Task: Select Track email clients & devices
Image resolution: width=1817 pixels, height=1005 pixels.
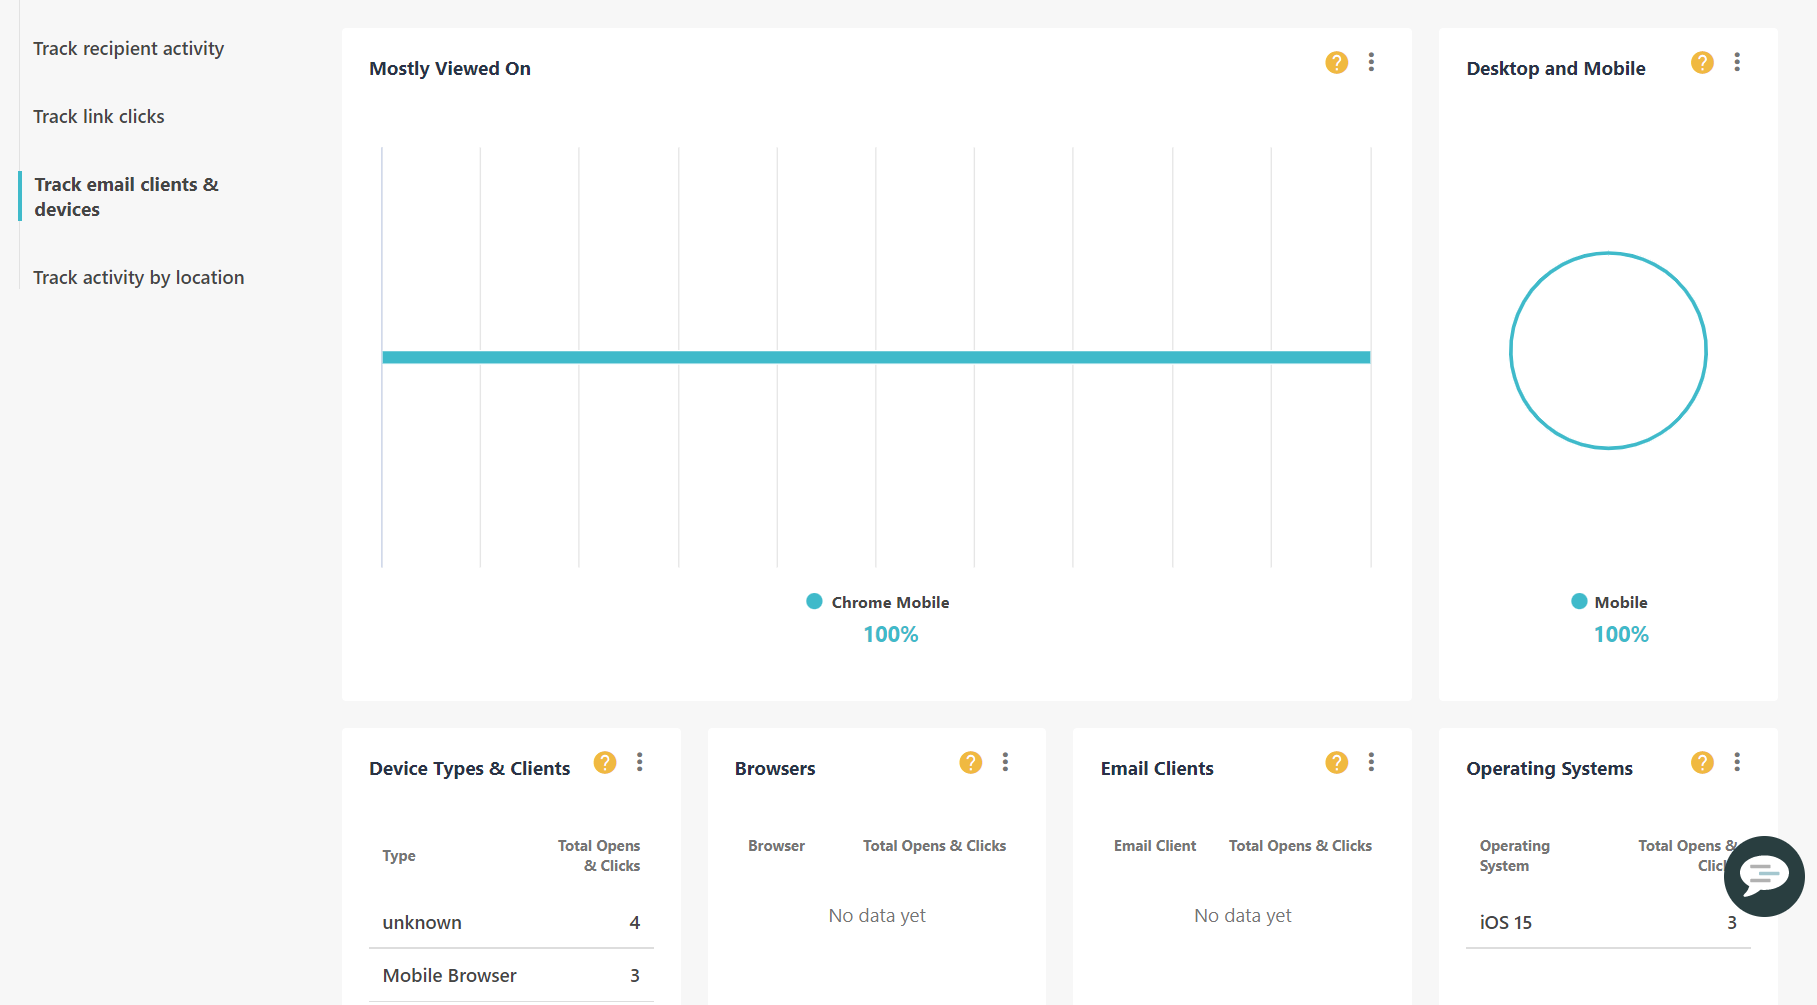Action: pos(126,197)
